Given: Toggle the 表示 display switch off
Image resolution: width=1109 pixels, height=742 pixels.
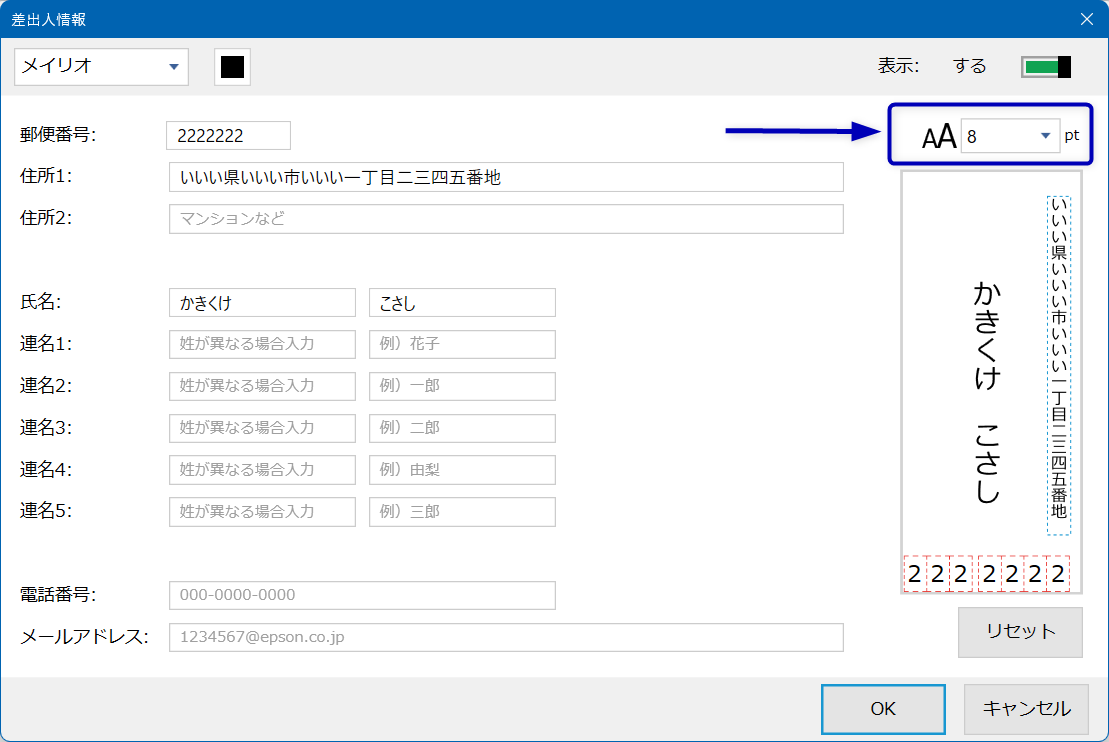Looking at the screenshot, I should point(1046,67).
